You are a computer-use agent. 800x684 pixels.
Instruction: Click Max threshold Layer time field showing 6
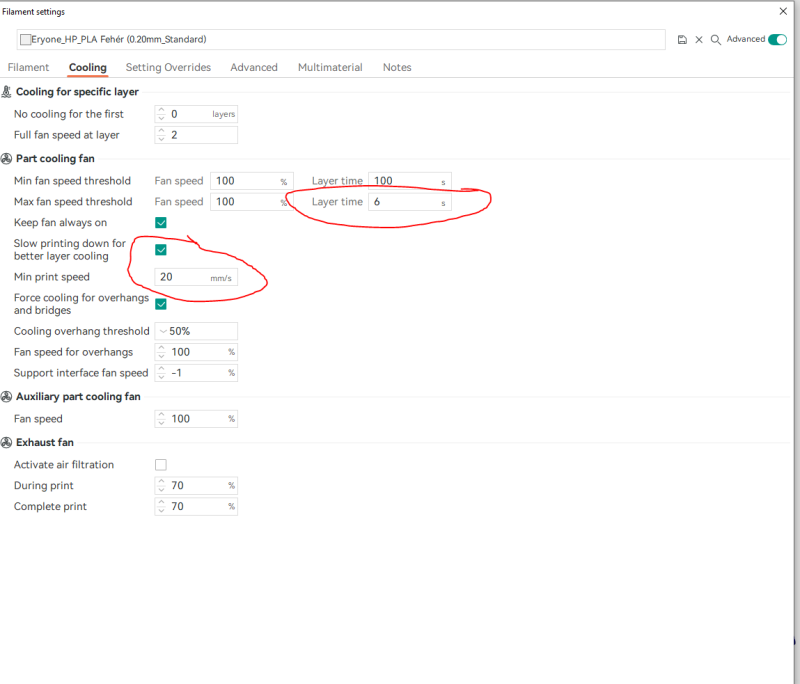[410, 201]
